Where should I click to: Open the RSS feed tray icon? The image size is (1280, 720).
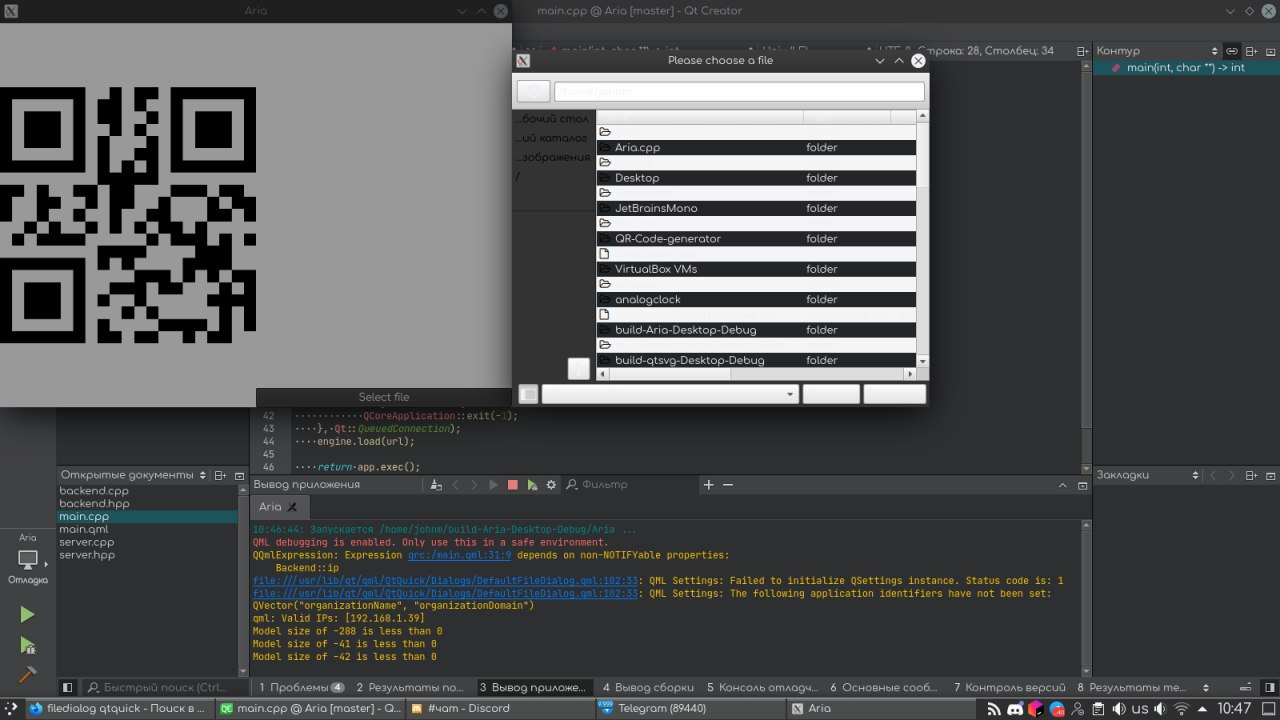tap(995, 708)
